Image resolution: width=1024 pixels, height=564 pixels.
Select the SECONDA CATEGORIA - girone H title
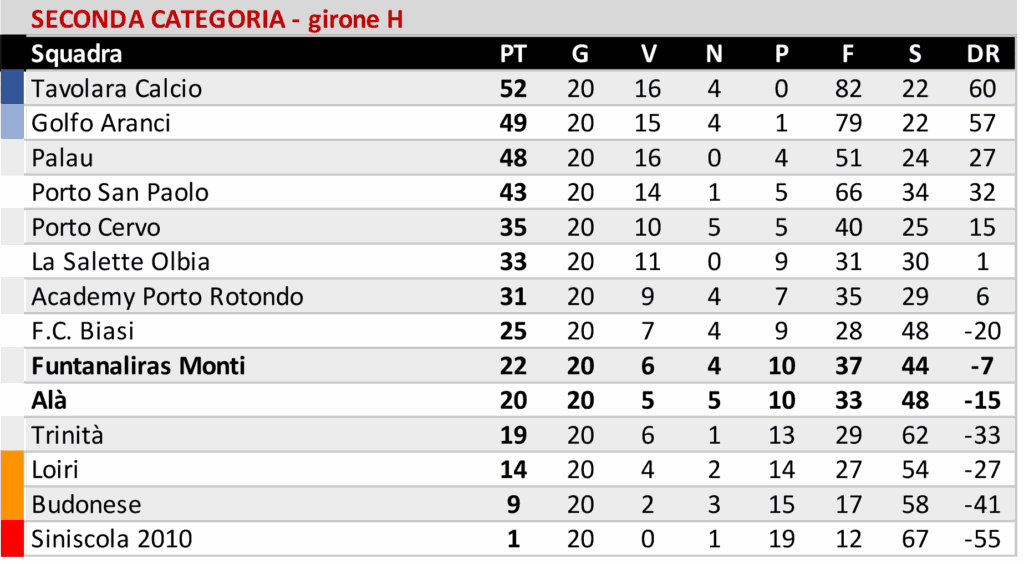click(217, 19)
